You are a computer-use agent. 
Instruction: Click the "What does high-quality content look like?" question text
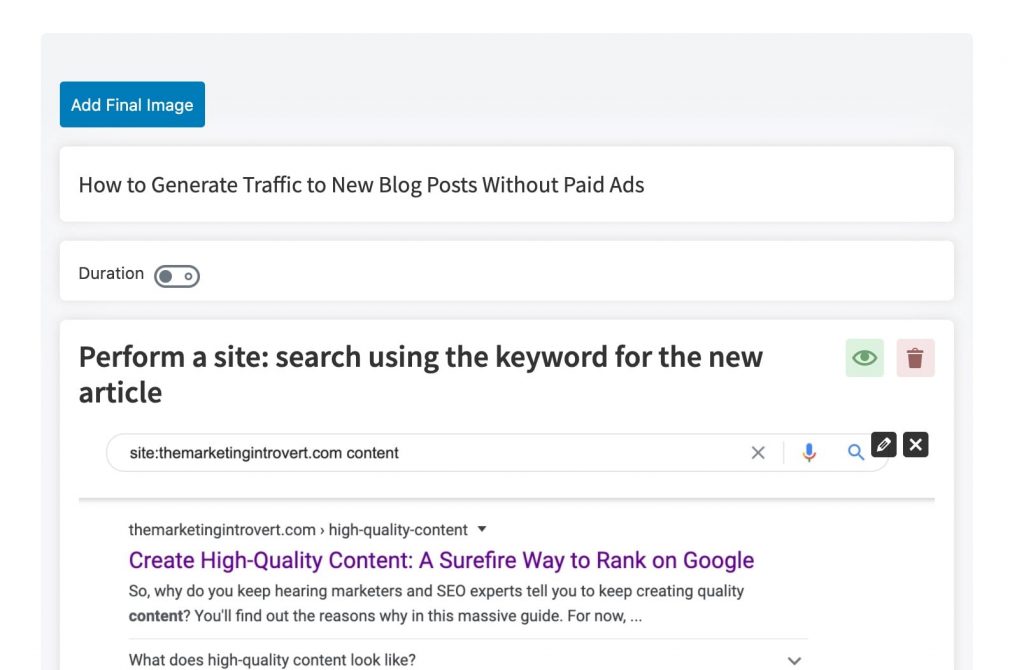pos(272,660)
